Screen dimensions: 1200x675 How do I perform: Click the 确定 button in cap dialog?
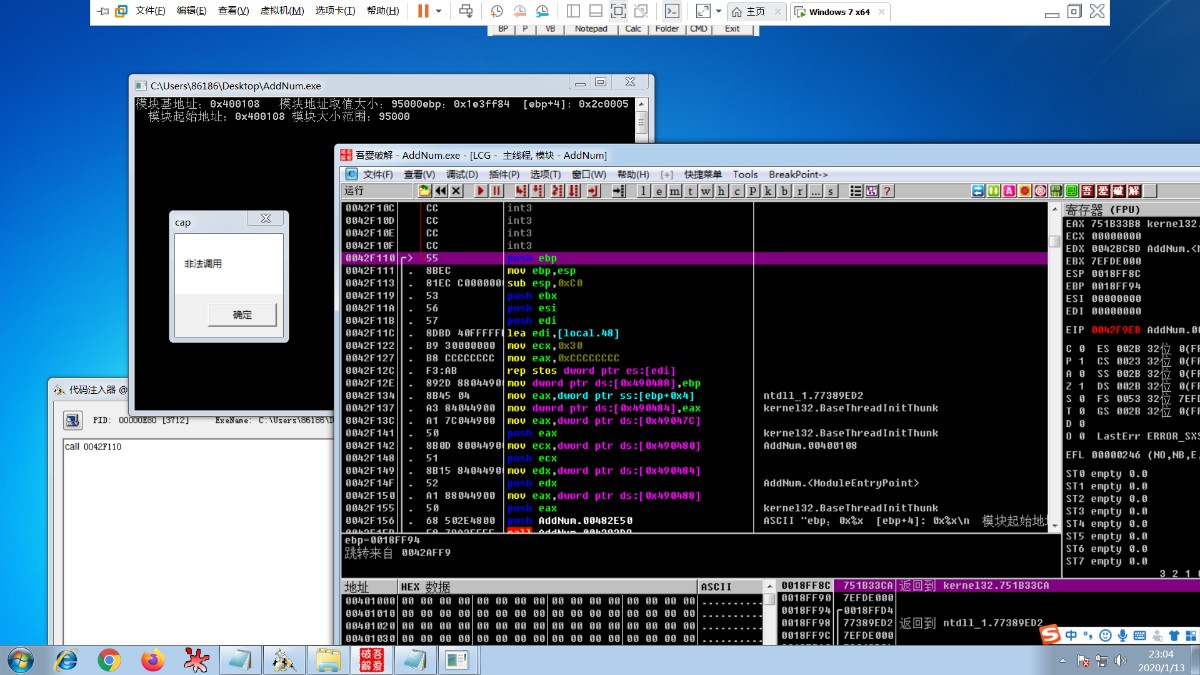click(242, 314)
